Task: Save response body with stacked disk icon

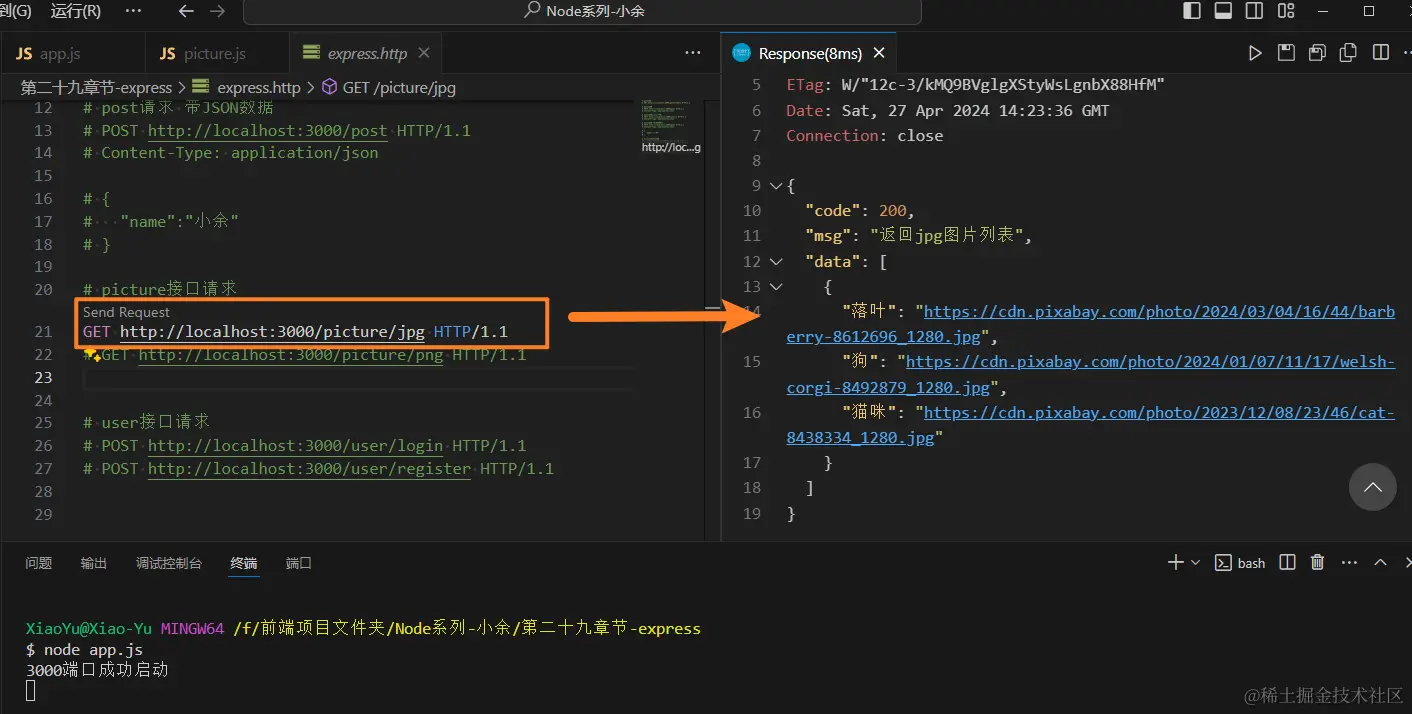Action: [1318, 53]
